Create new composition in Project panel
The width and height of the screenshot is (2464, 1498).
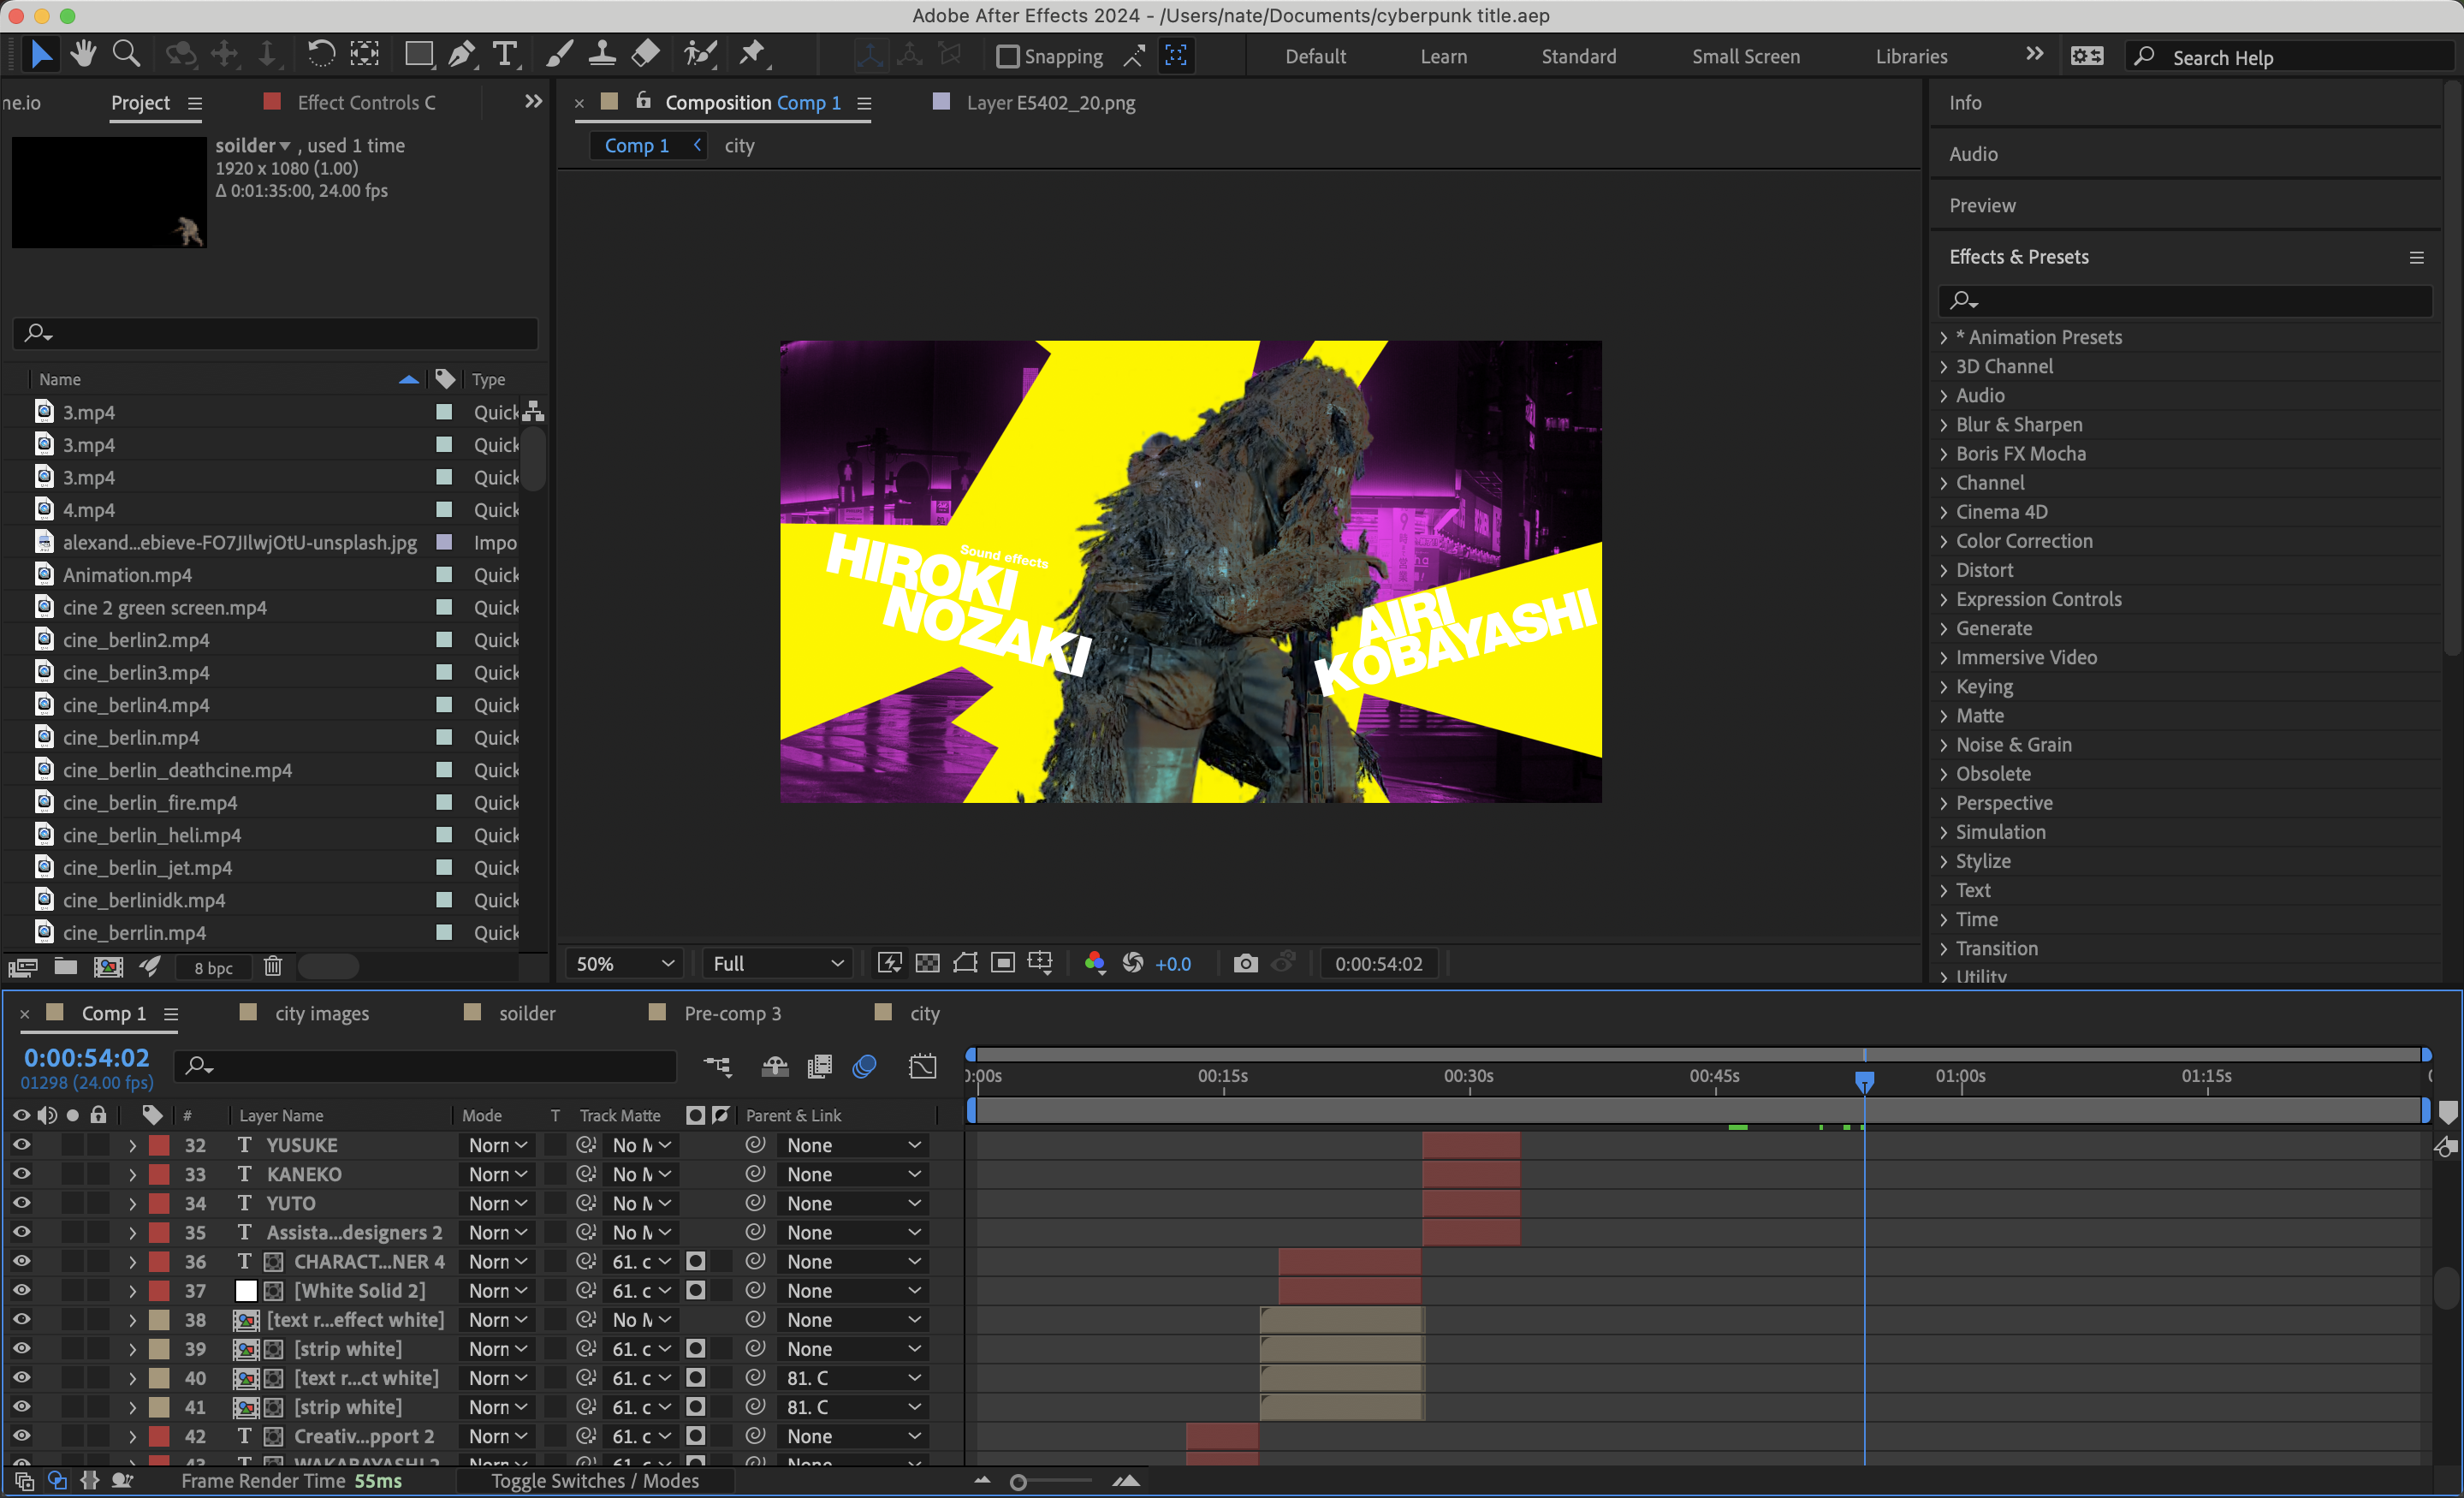[108, 967]
